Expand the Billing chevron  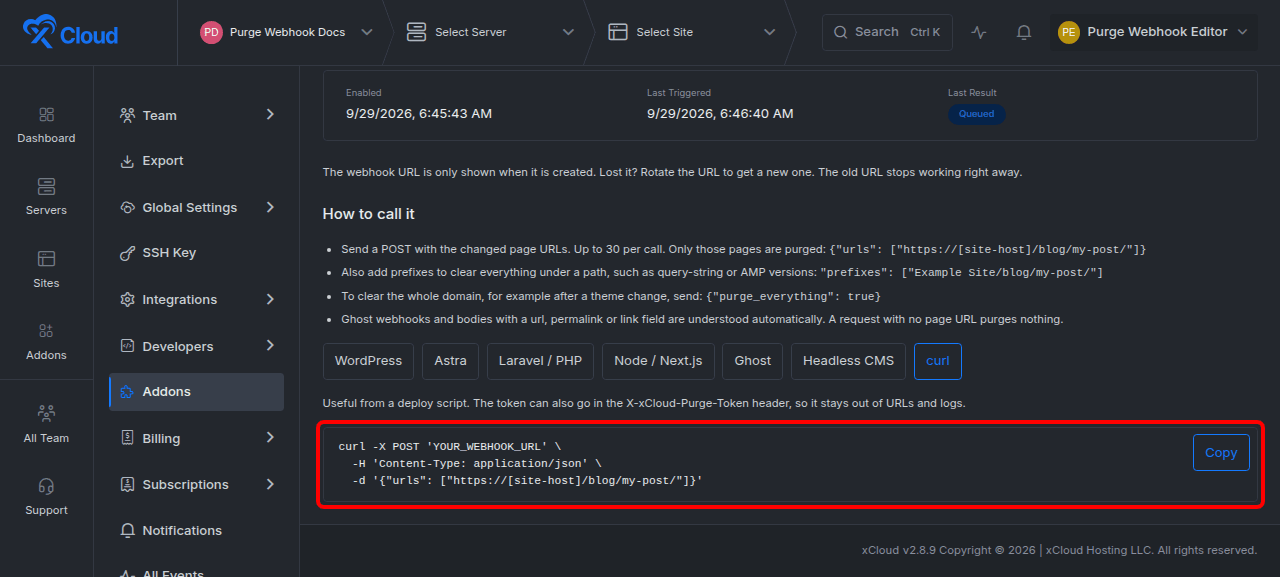(x=270, y=437)
